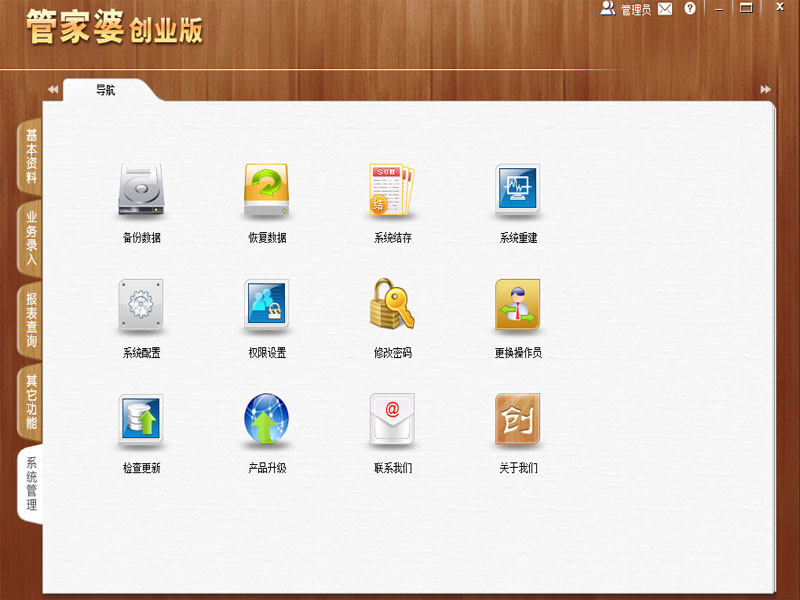Click the 更换操作员 label text

click(518, 353)
